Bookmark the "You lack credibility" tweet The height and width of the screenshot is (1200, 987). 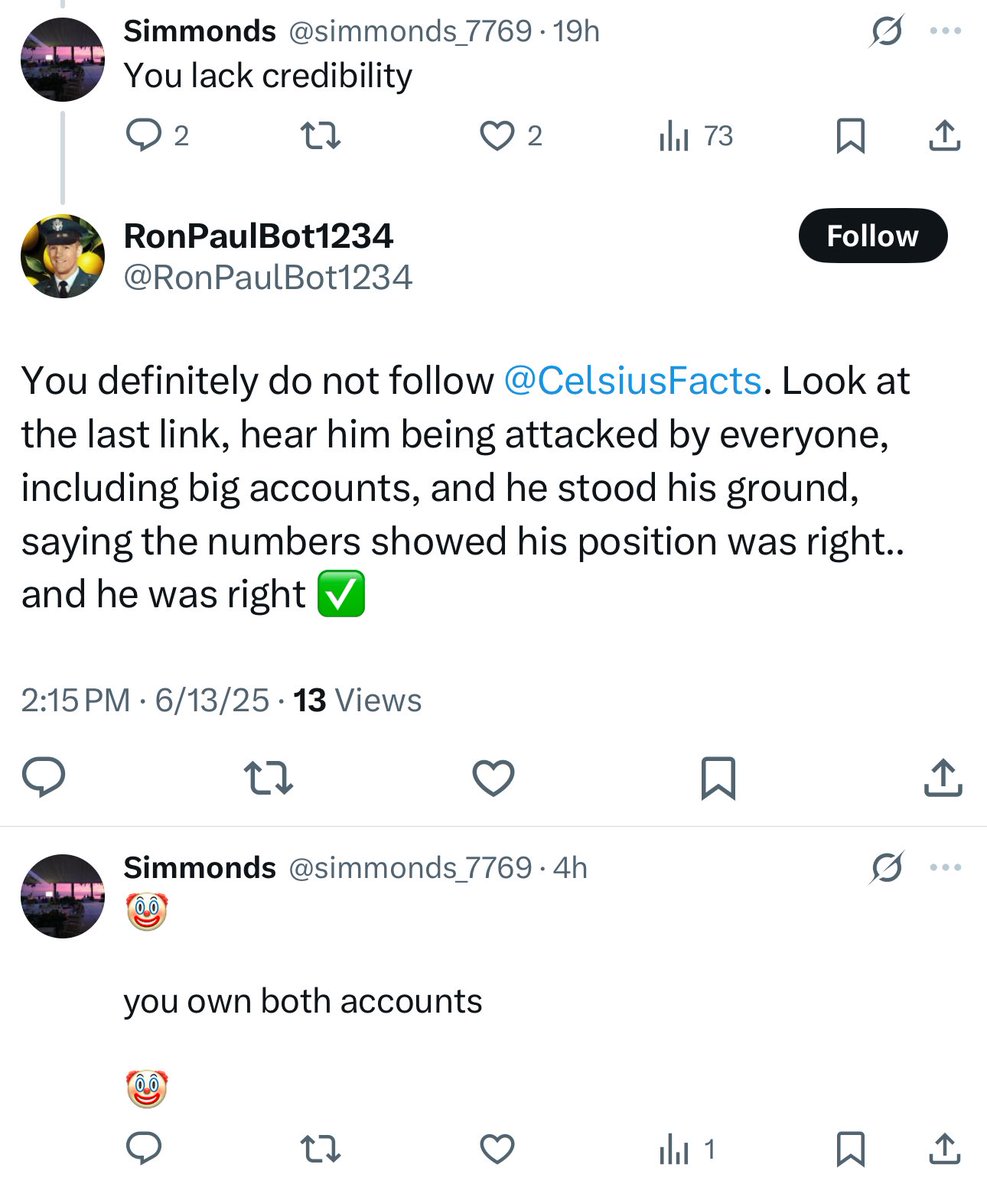850,137
